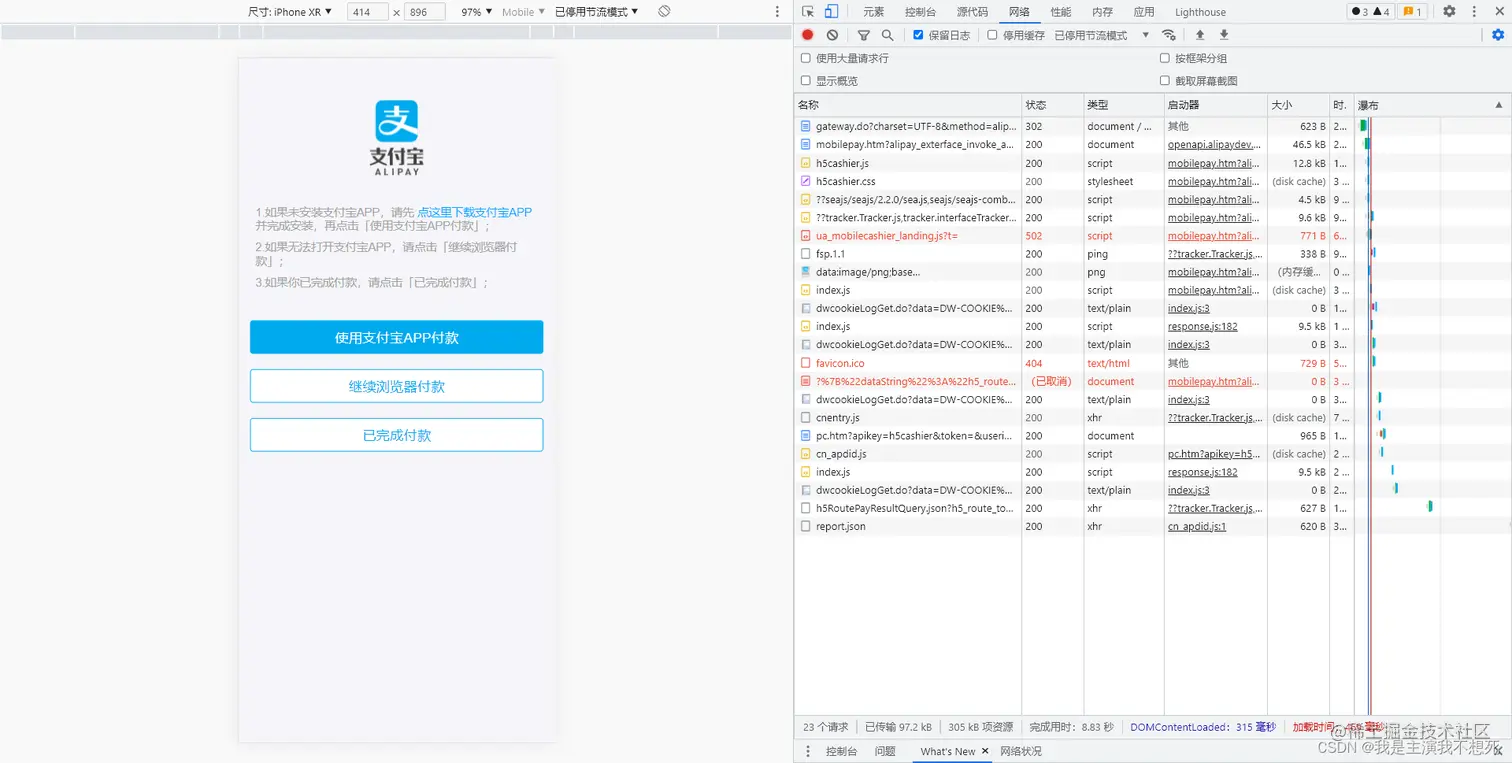Click the width field showing 414
The image size is (1512, 763).
tap(368, 12)
